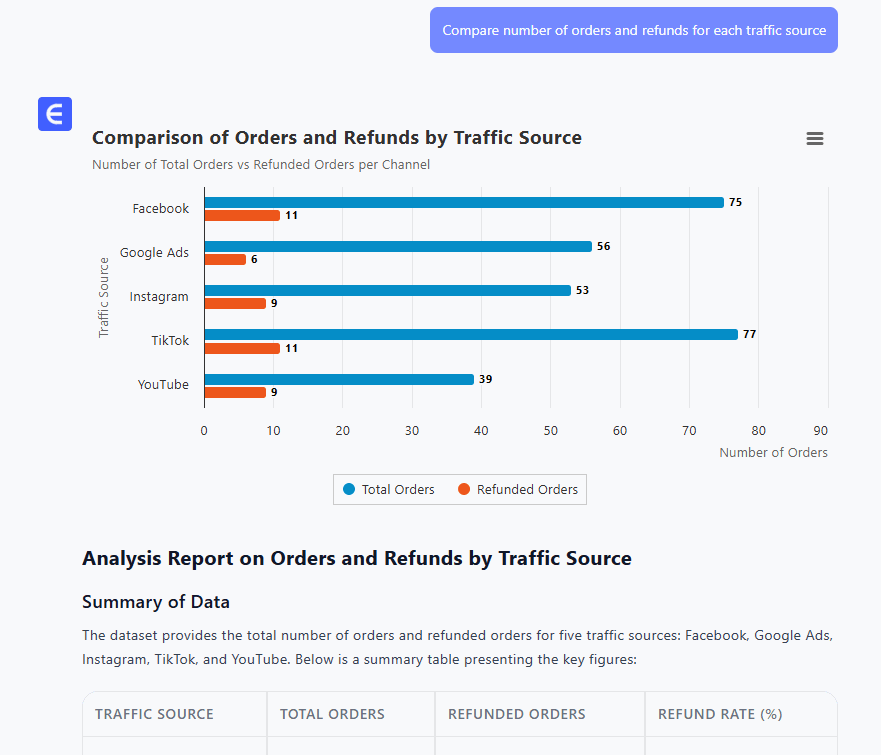Select Google Ads total orders bar (56)

click(397, 246)
